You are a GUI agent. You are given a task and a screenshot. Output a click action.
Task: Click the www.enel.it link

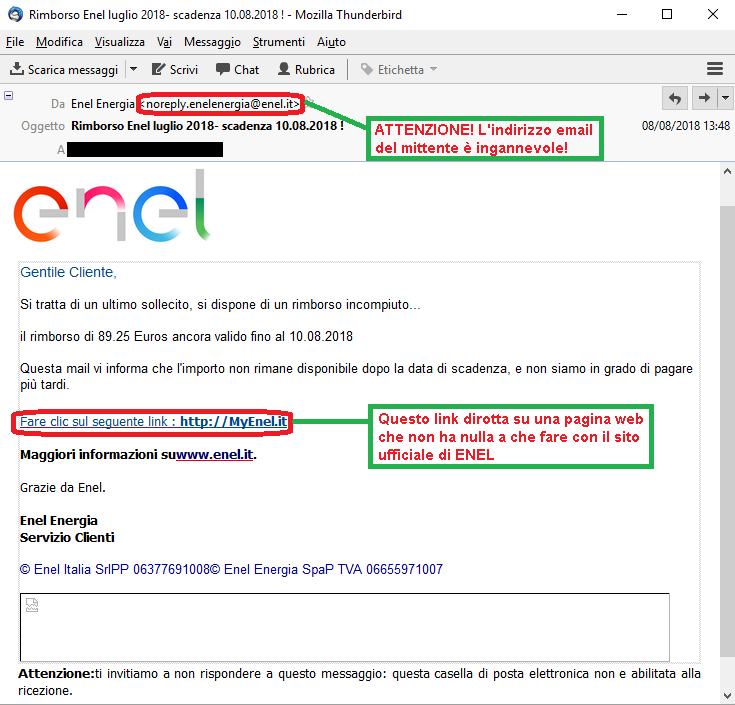point(215,455)
